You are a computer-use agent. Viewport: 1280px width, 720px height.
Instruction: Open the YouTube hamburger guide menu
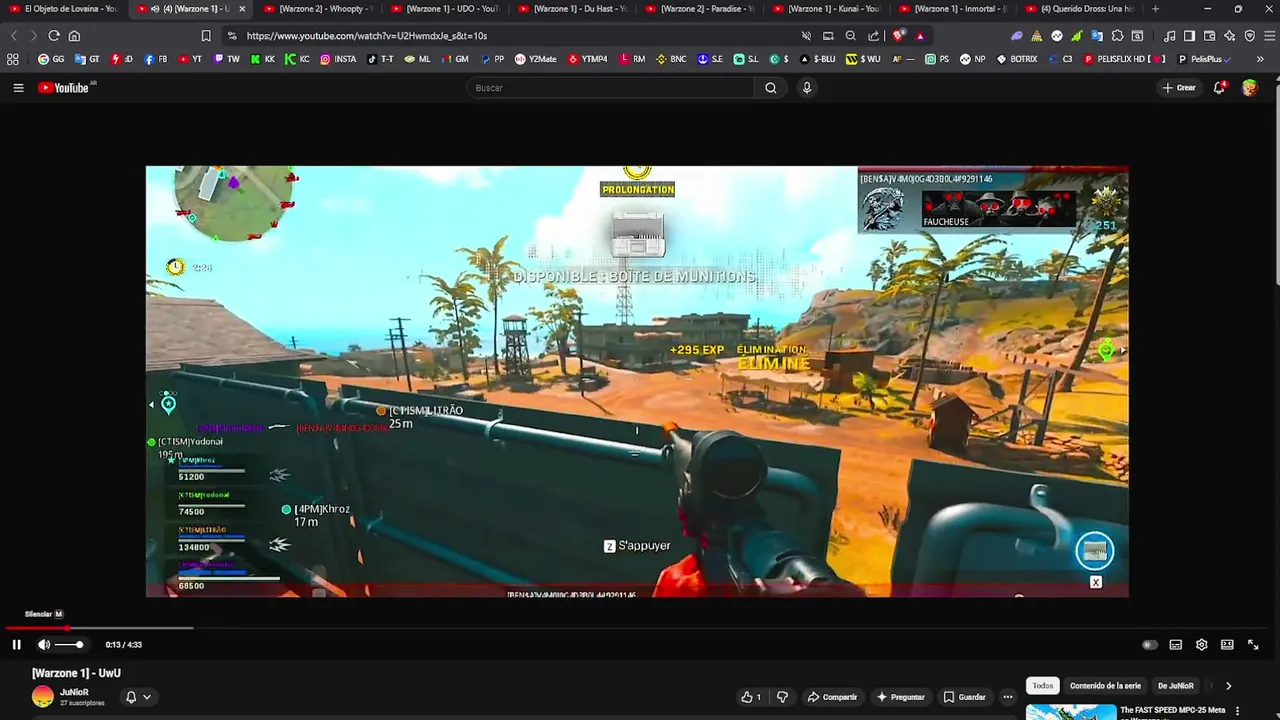tap(18, 88)
